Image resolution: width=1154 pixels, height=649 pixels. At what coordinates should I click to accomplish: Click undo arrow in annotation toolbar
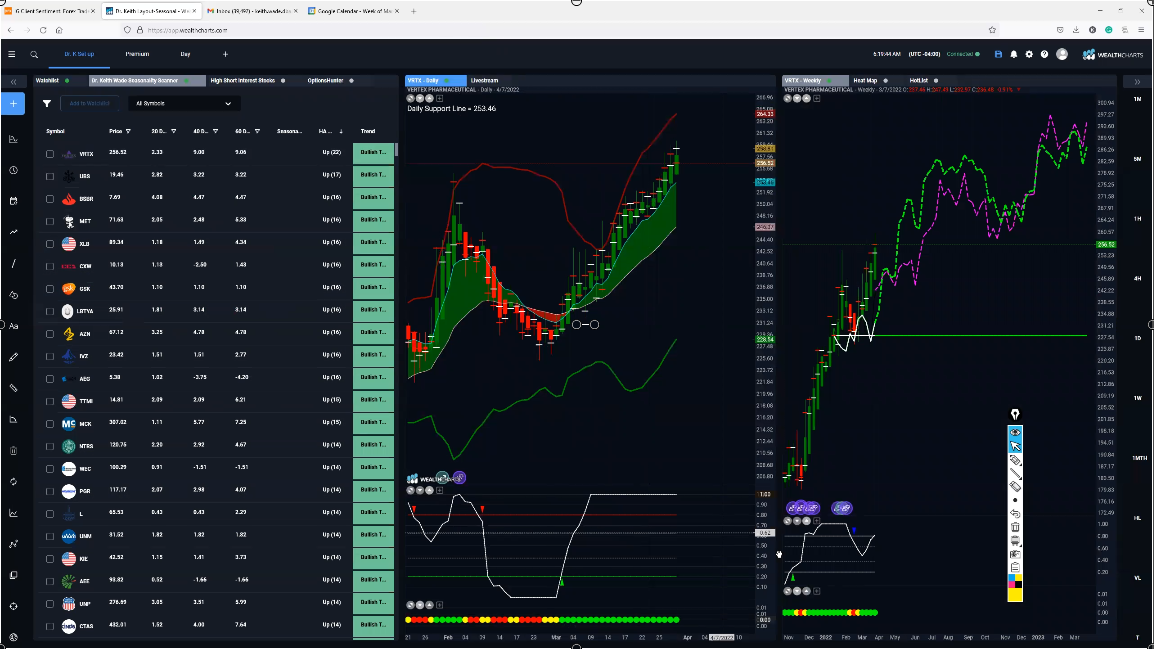tap(1015, 514)
